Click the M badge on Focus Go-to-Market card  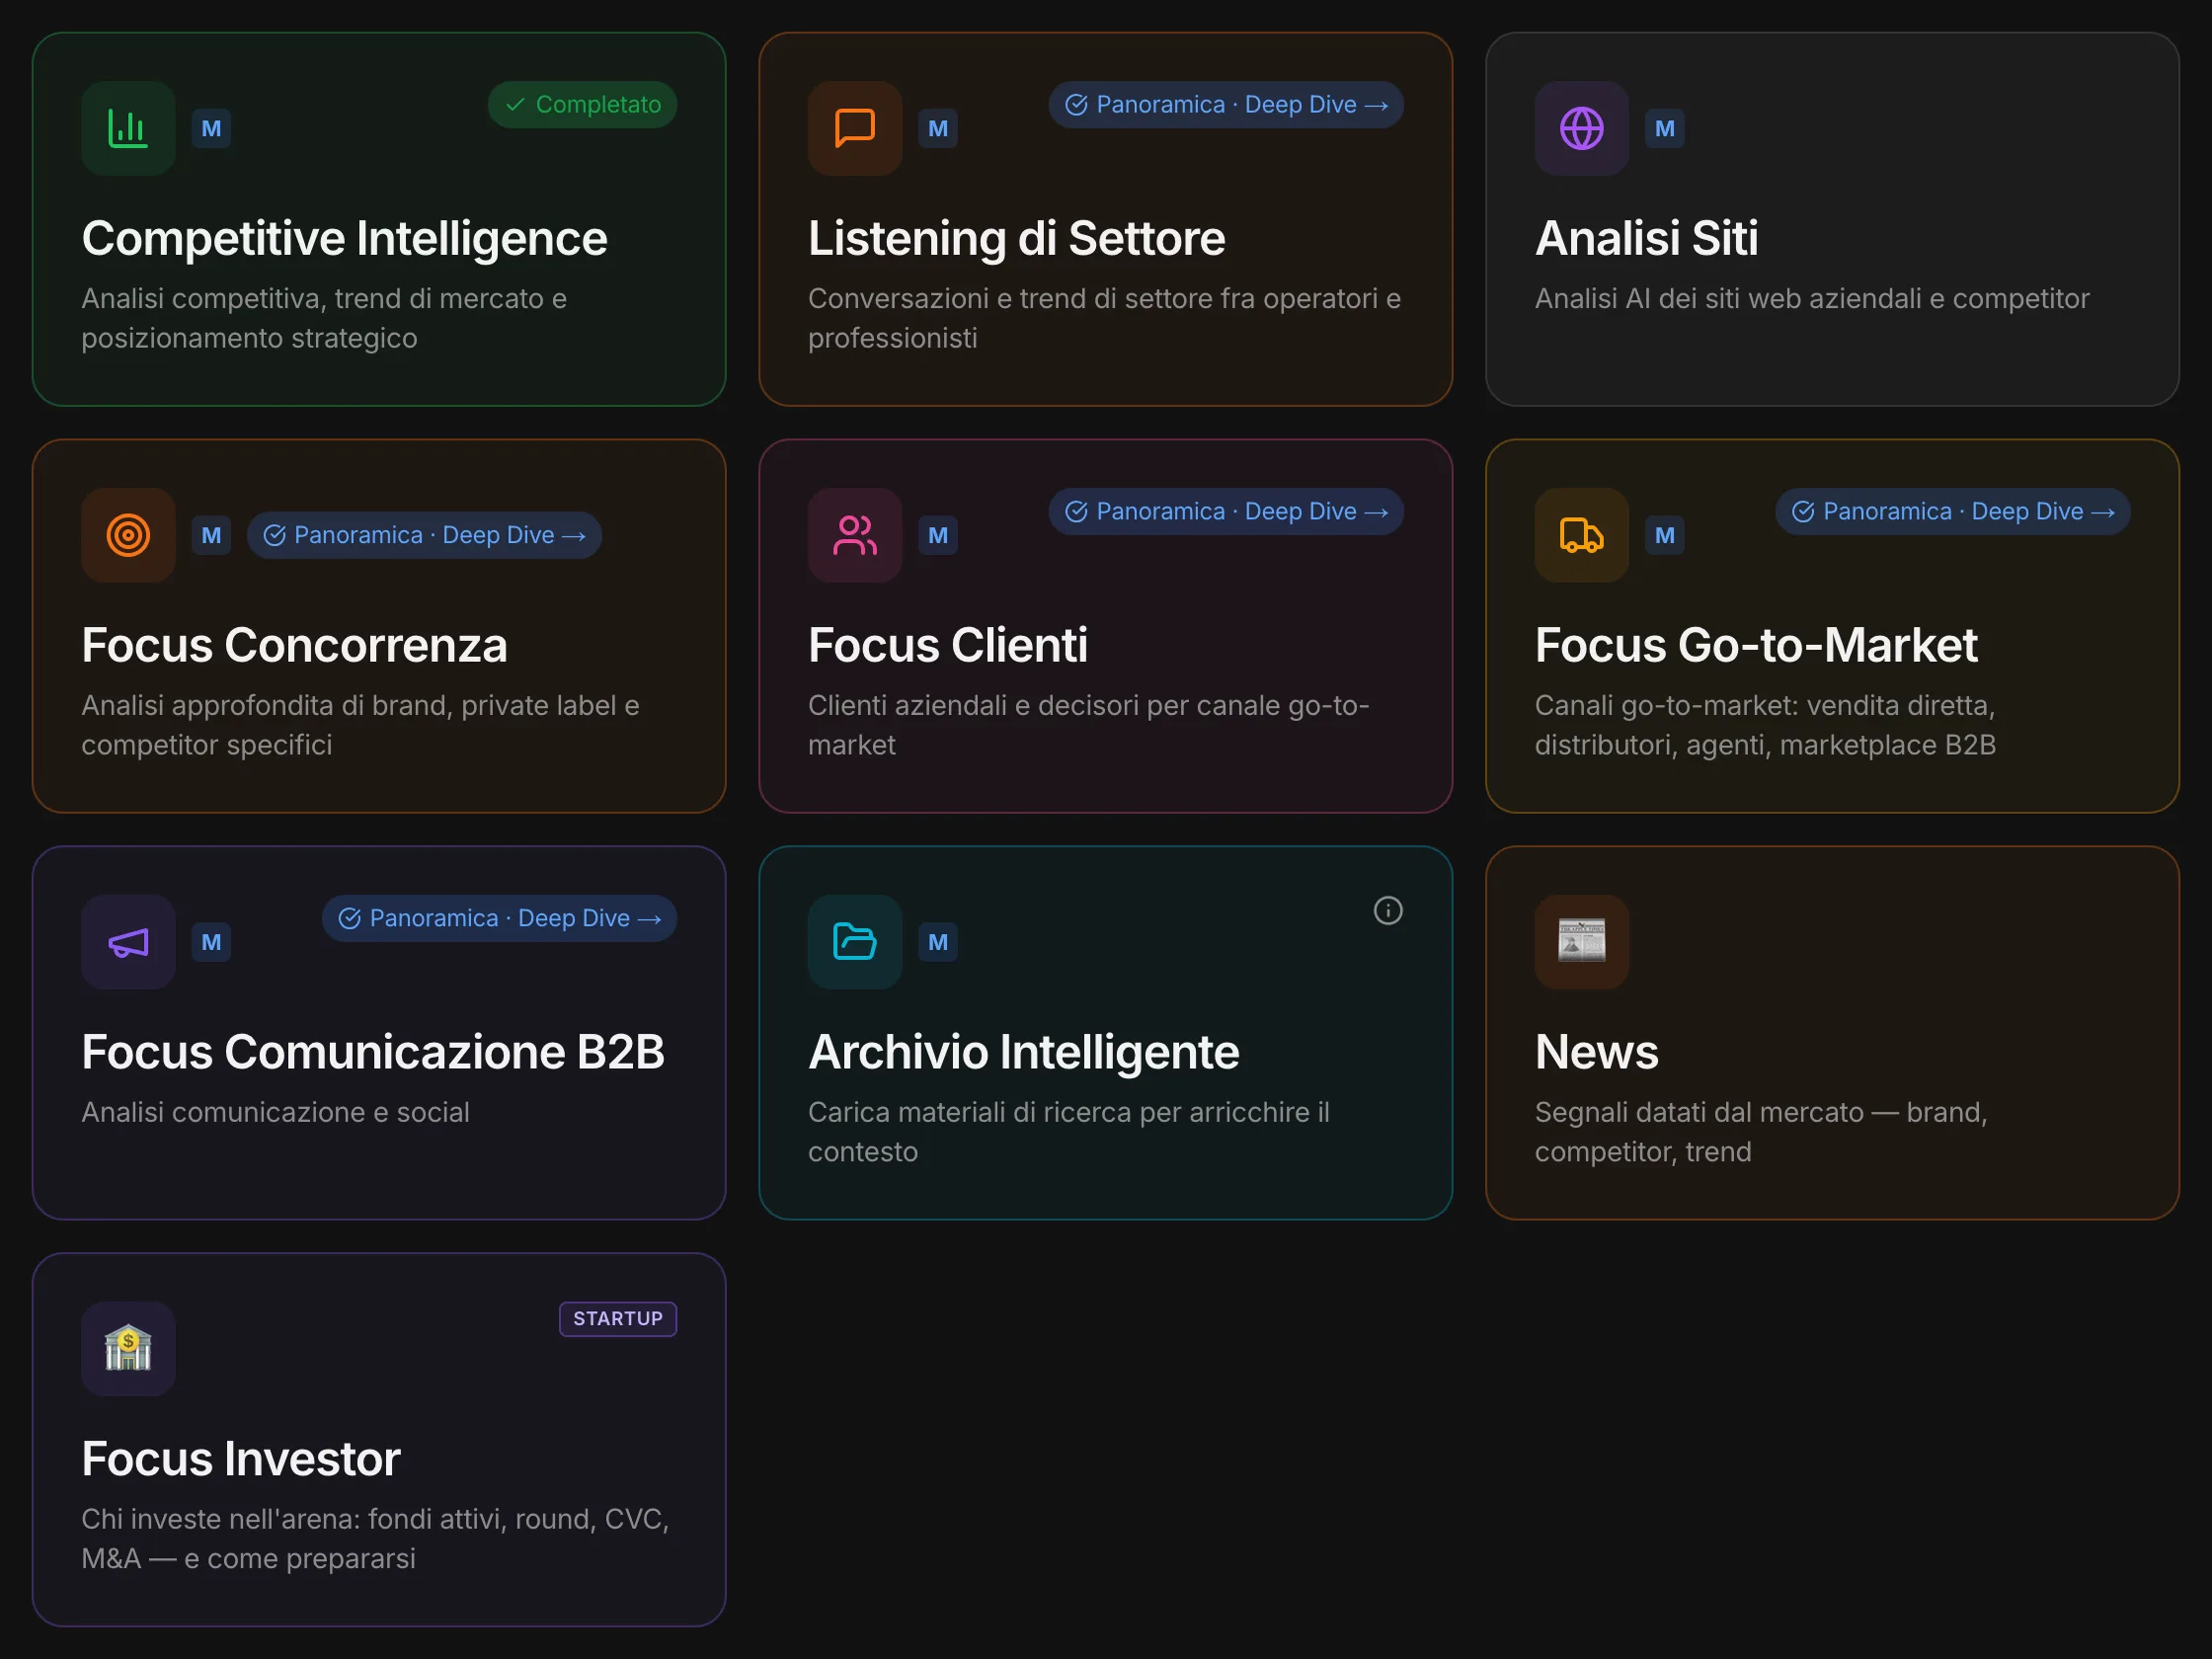point(1665,535)
